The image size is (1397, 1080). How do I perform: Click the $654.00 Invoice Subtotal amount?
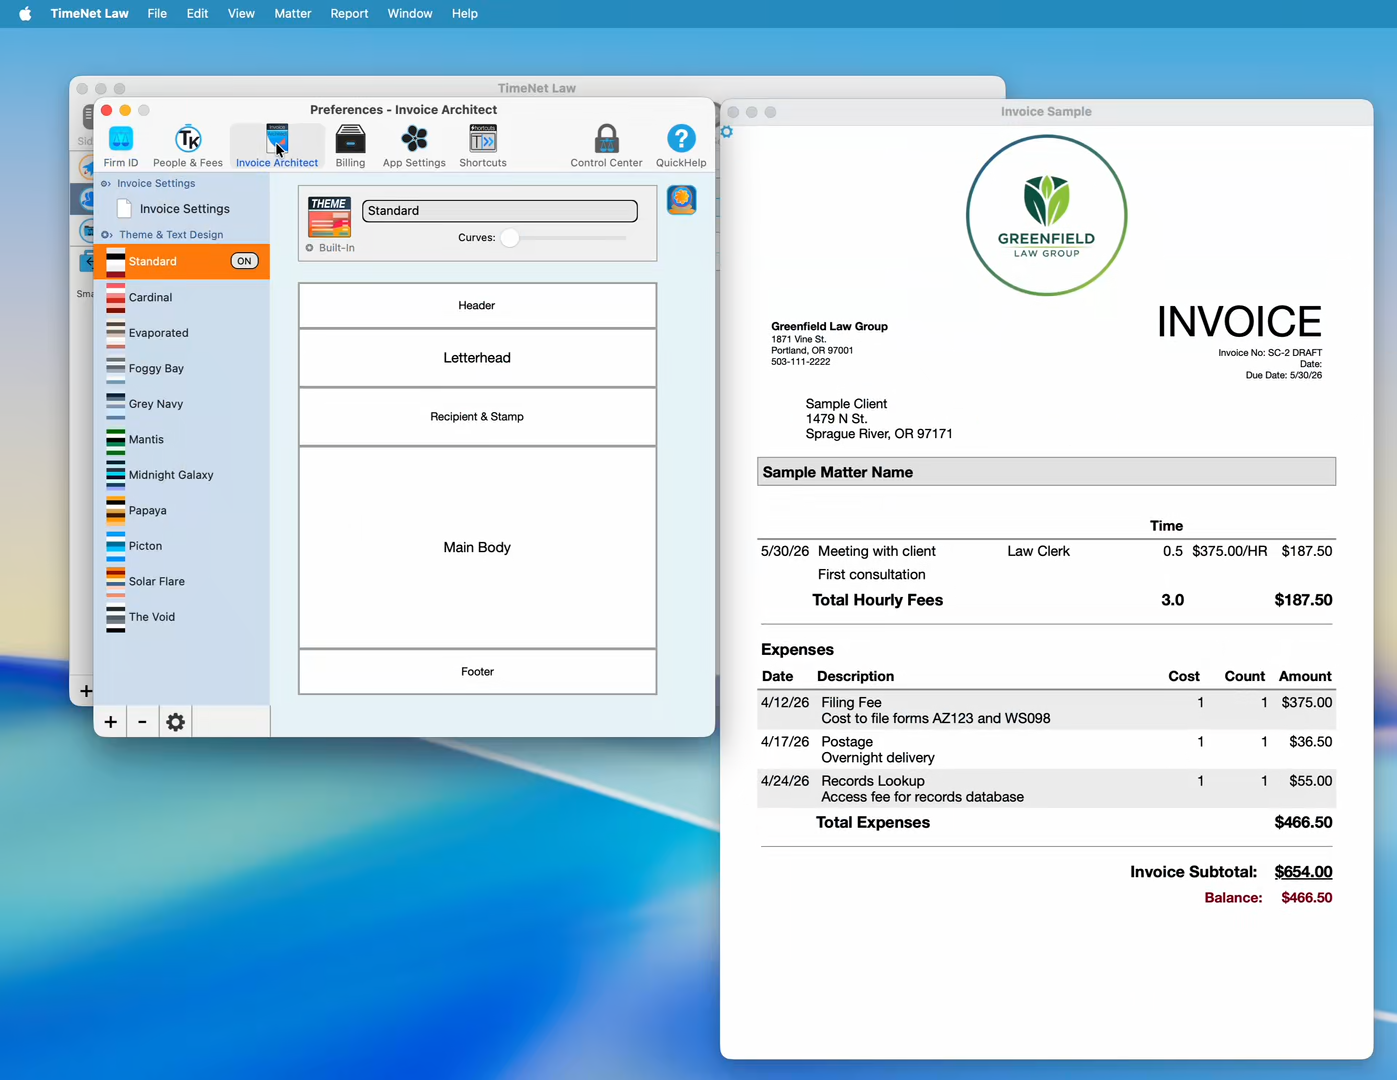coord(1303,872)
